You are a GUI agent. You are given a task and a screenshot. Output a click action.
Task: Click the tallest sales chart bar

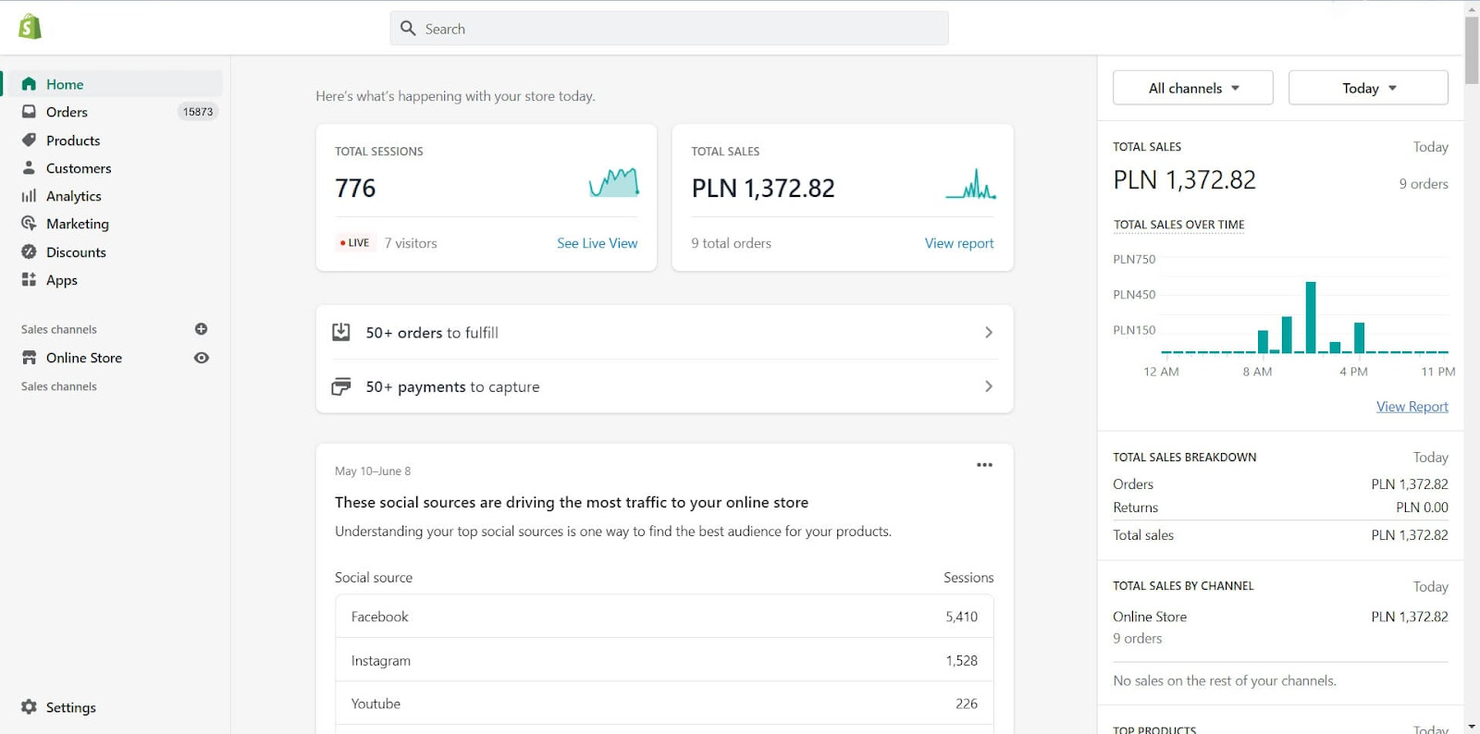click(x=1310, y=317)
